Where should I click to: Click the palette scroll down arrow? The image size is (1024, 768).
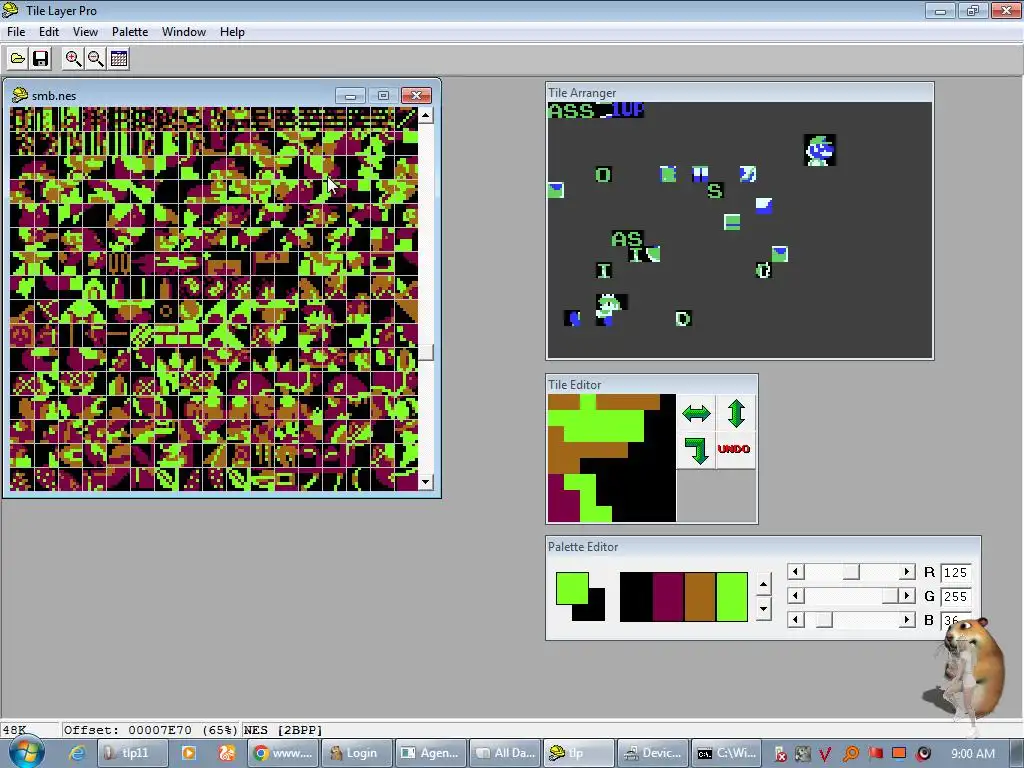point(763,609)
